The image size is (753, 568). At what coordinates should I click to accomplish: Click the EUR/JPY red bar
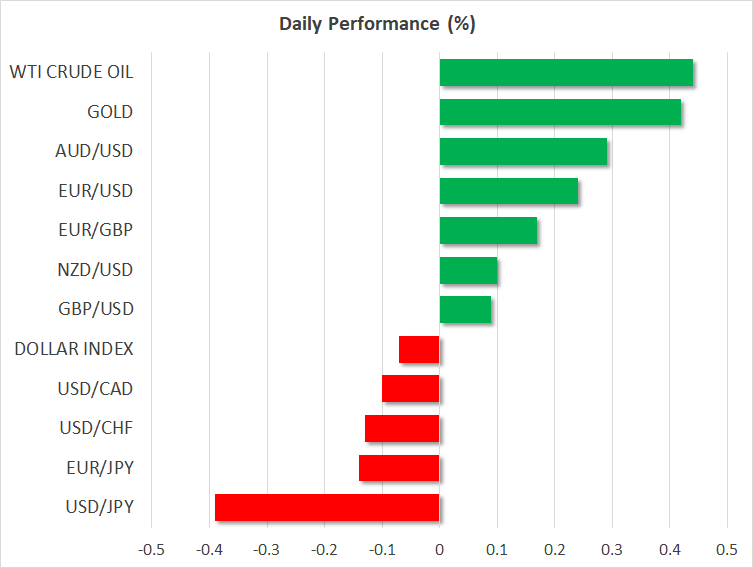tap(399, 467)
